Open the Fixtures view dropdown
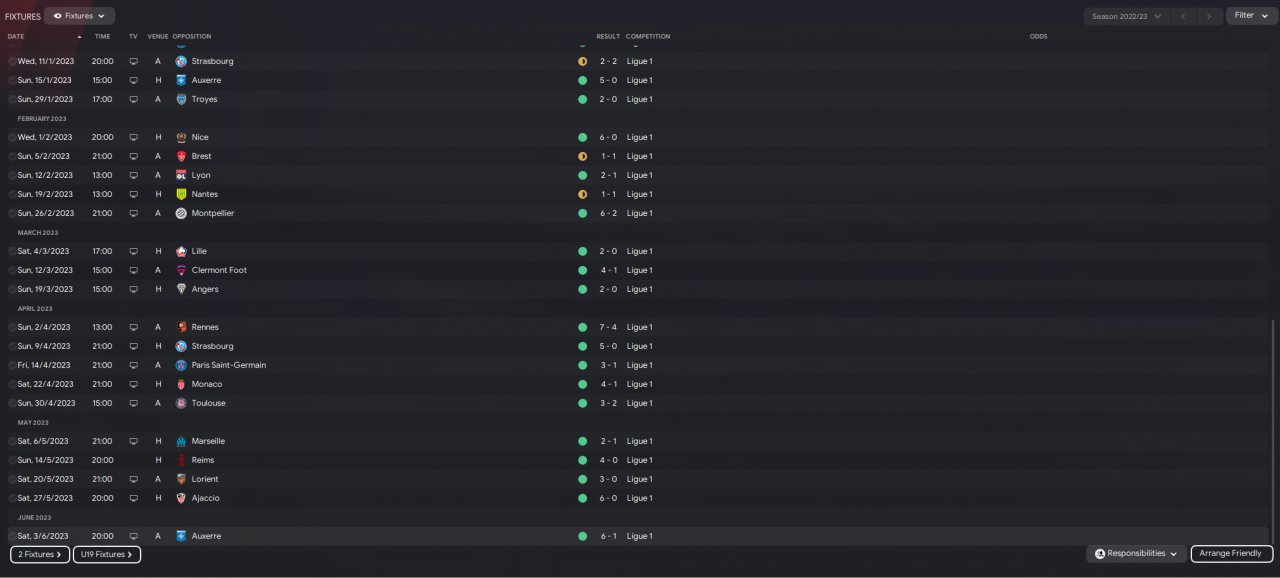The height and width of the screenshot is (578, 1280). [79, 16]
